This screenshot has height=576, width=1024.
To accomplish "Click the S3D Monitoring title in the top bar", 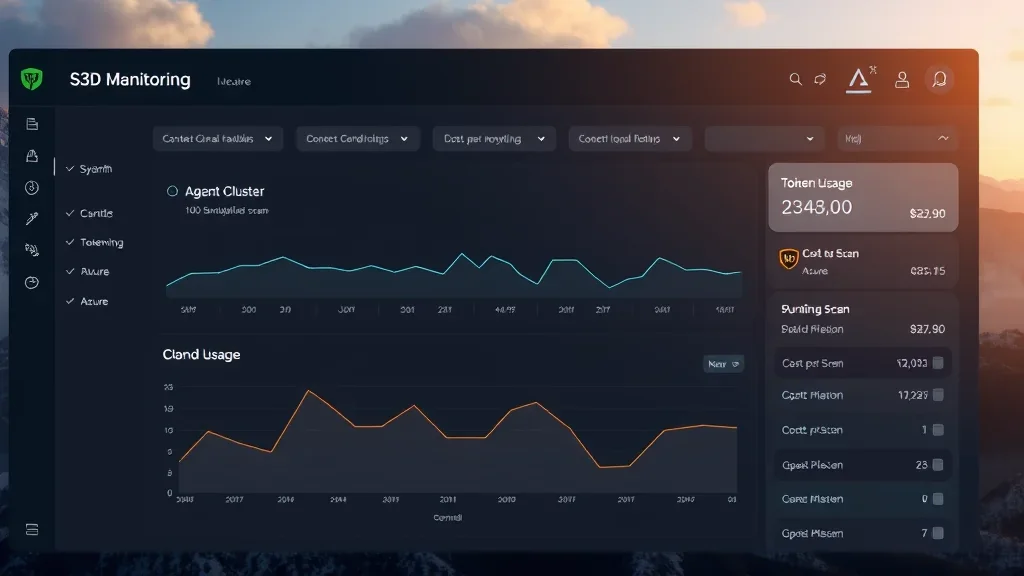I will tap(130, 78).
